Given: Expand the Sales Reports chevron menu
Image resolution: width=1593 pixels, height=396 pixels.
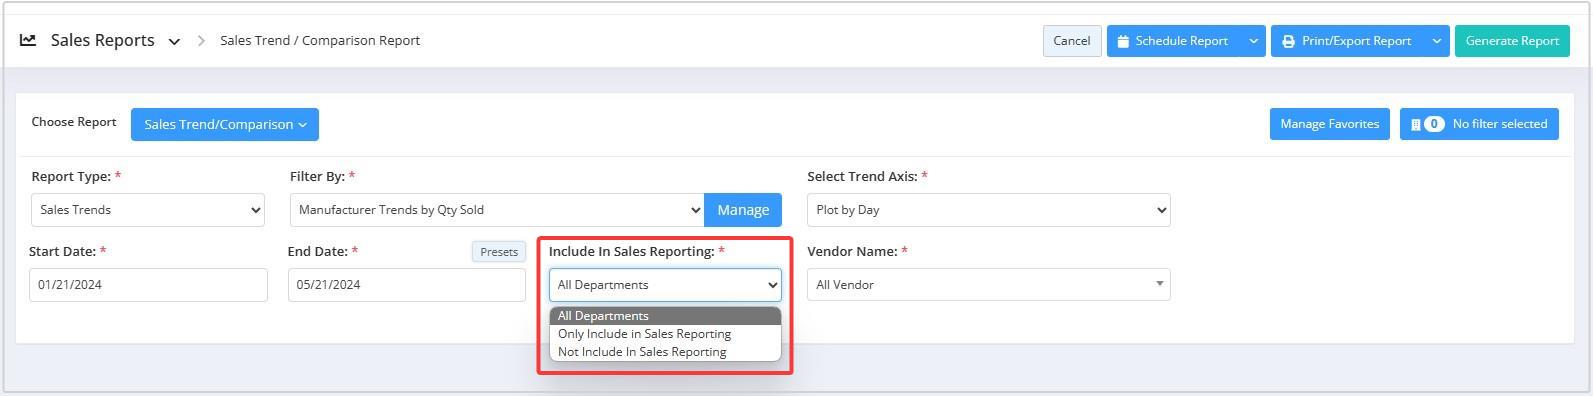Looking at the screenshot, I should coord(174,41).
